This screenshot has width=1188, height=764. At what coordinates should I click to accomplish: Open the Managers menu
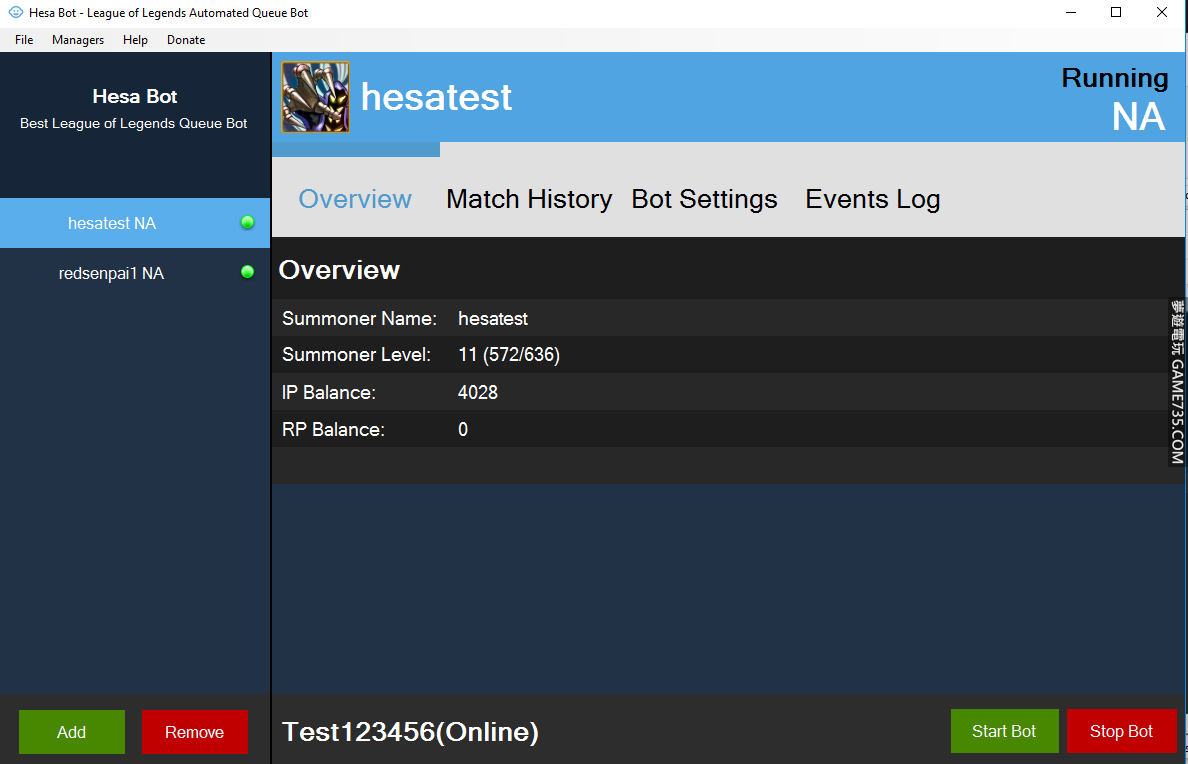(x=78, y=40)
